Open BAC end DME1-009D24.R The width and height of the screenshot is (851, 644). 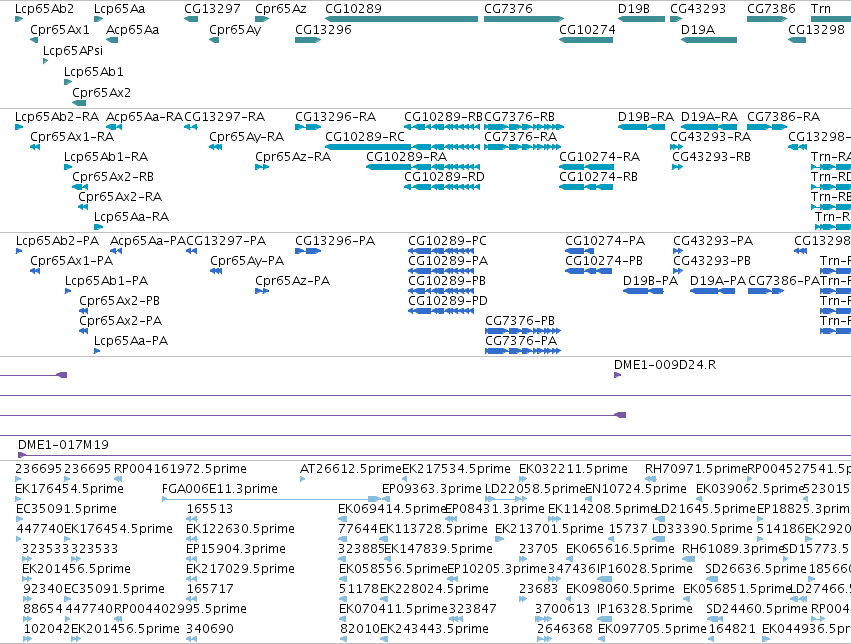[618, 375]
